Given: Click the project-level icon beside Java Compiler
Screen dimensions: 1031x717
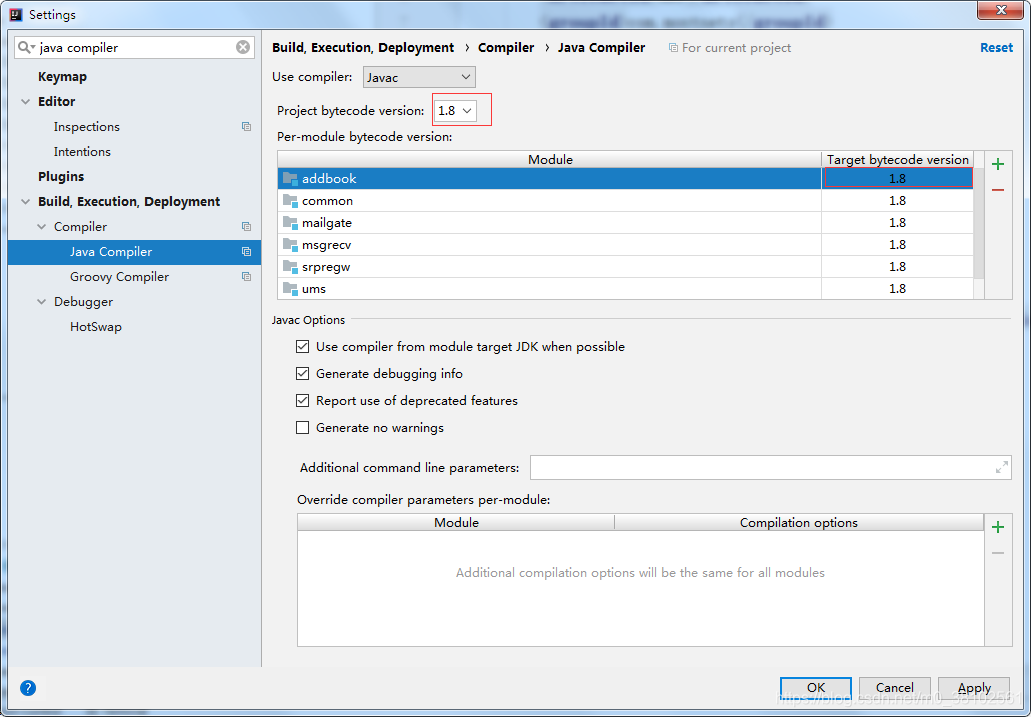Looking at the screenshot, I should [x=247, y=251].
